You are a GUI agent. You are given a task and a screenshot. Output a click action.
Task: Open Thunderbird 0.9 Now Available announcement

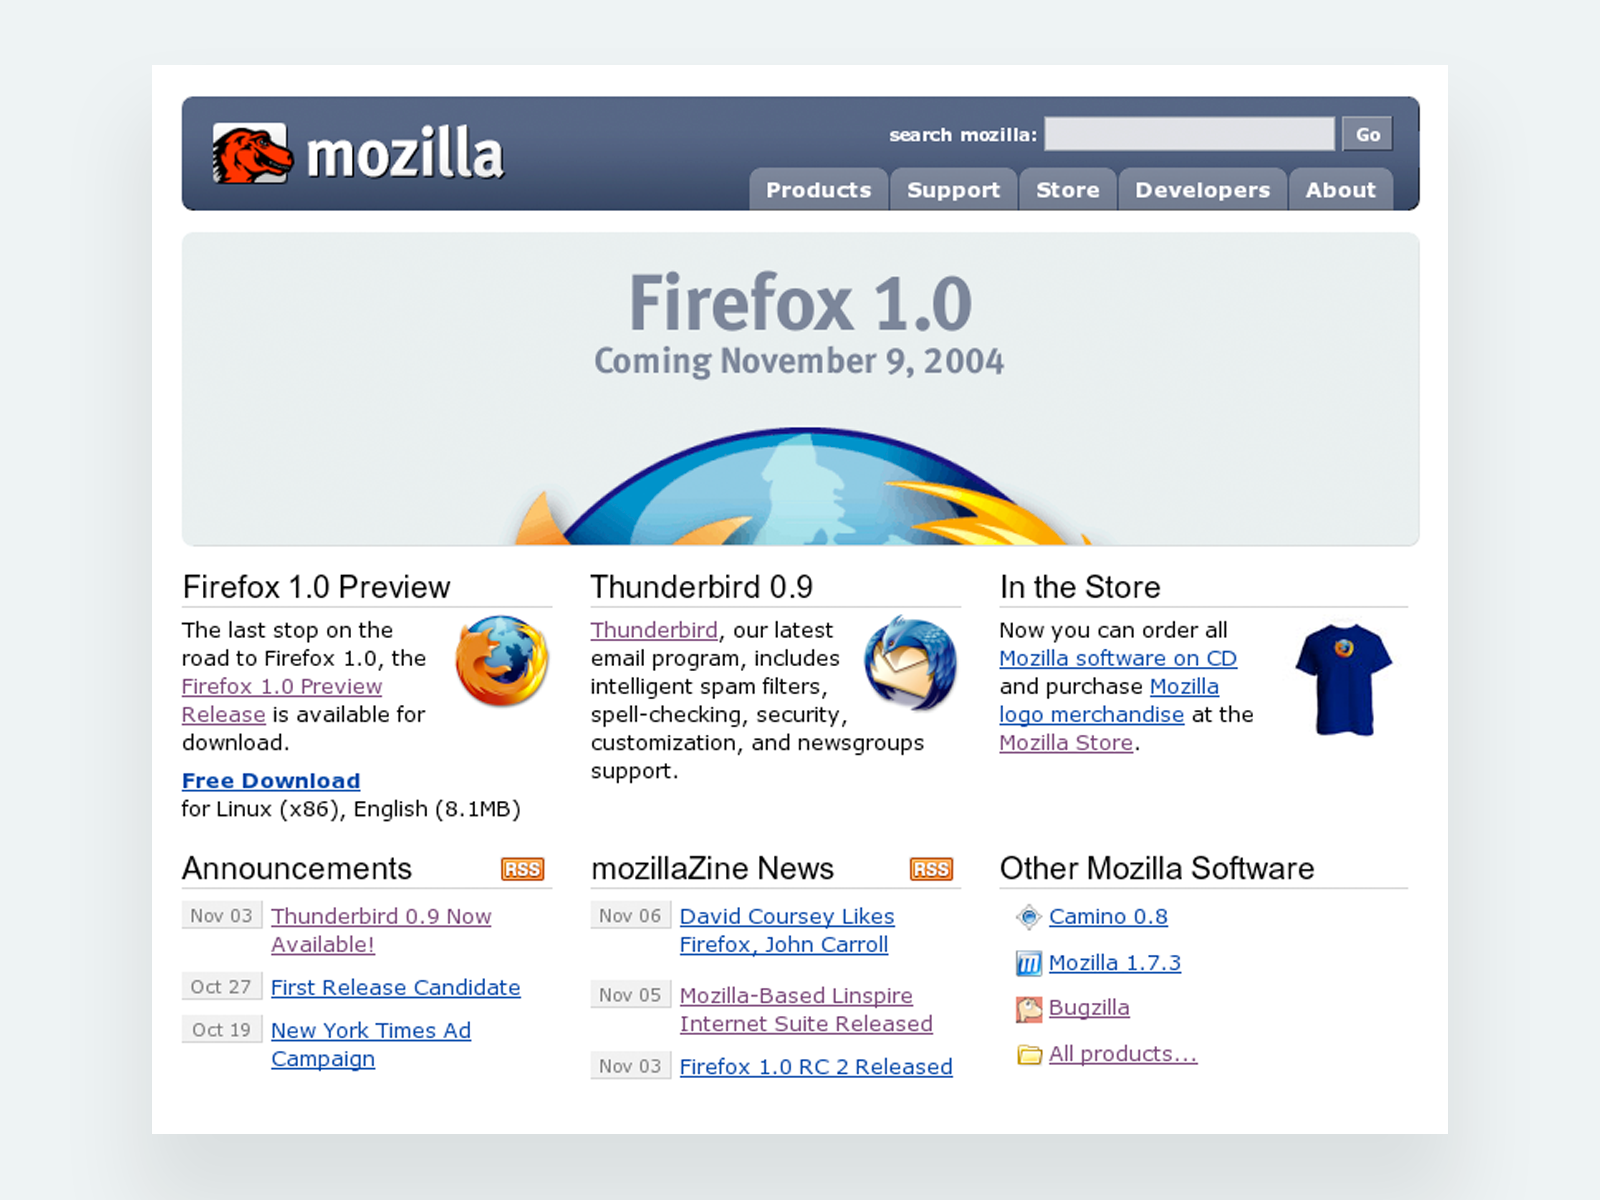[381, 930]
